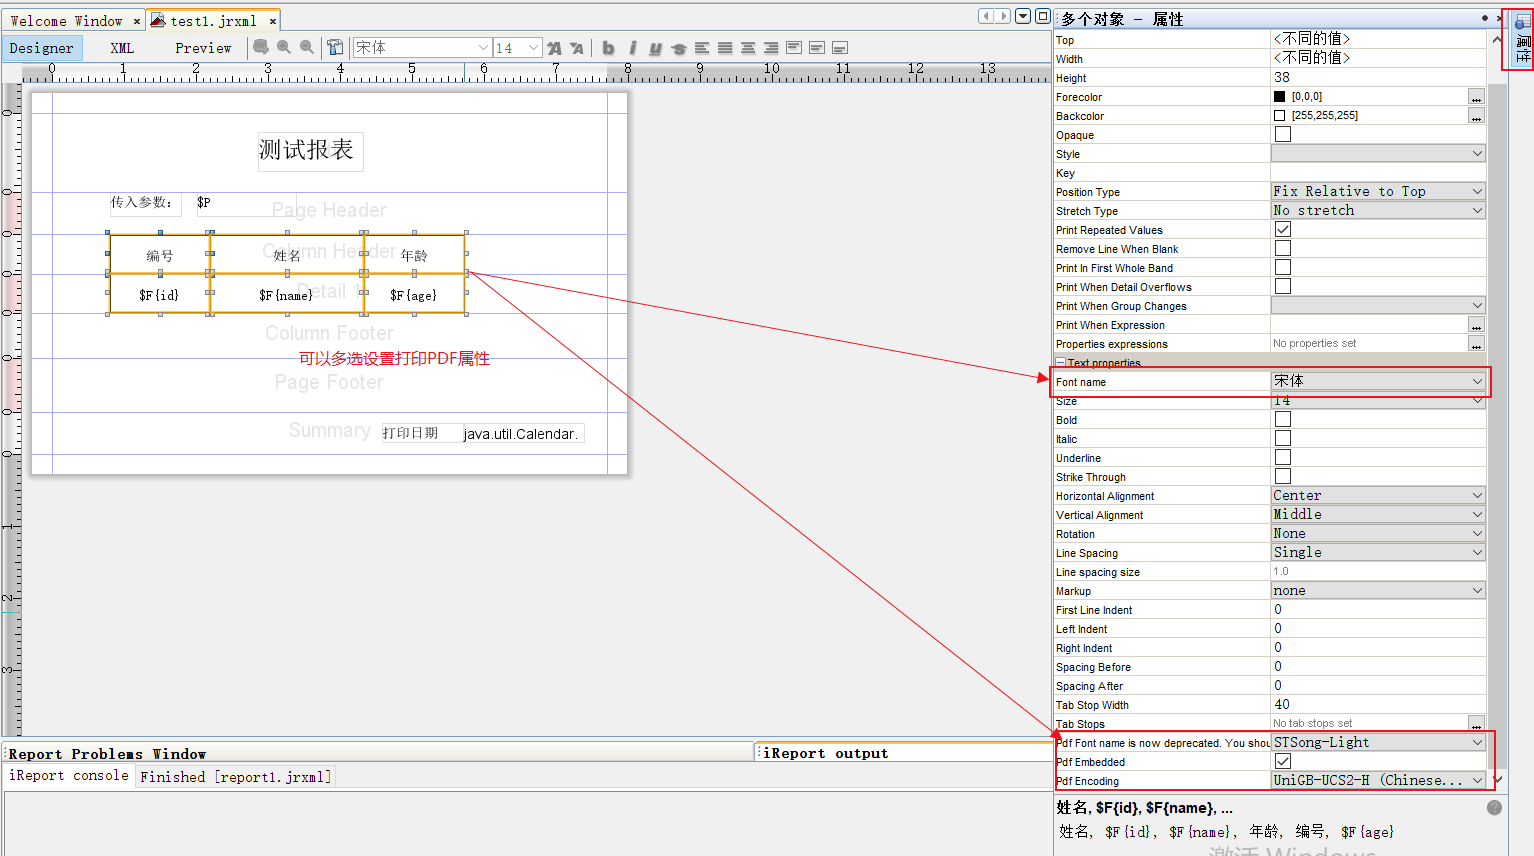Collapse the Text properties section
1534x856 pixels.
pyautogui.click(x=1061, y=363)
